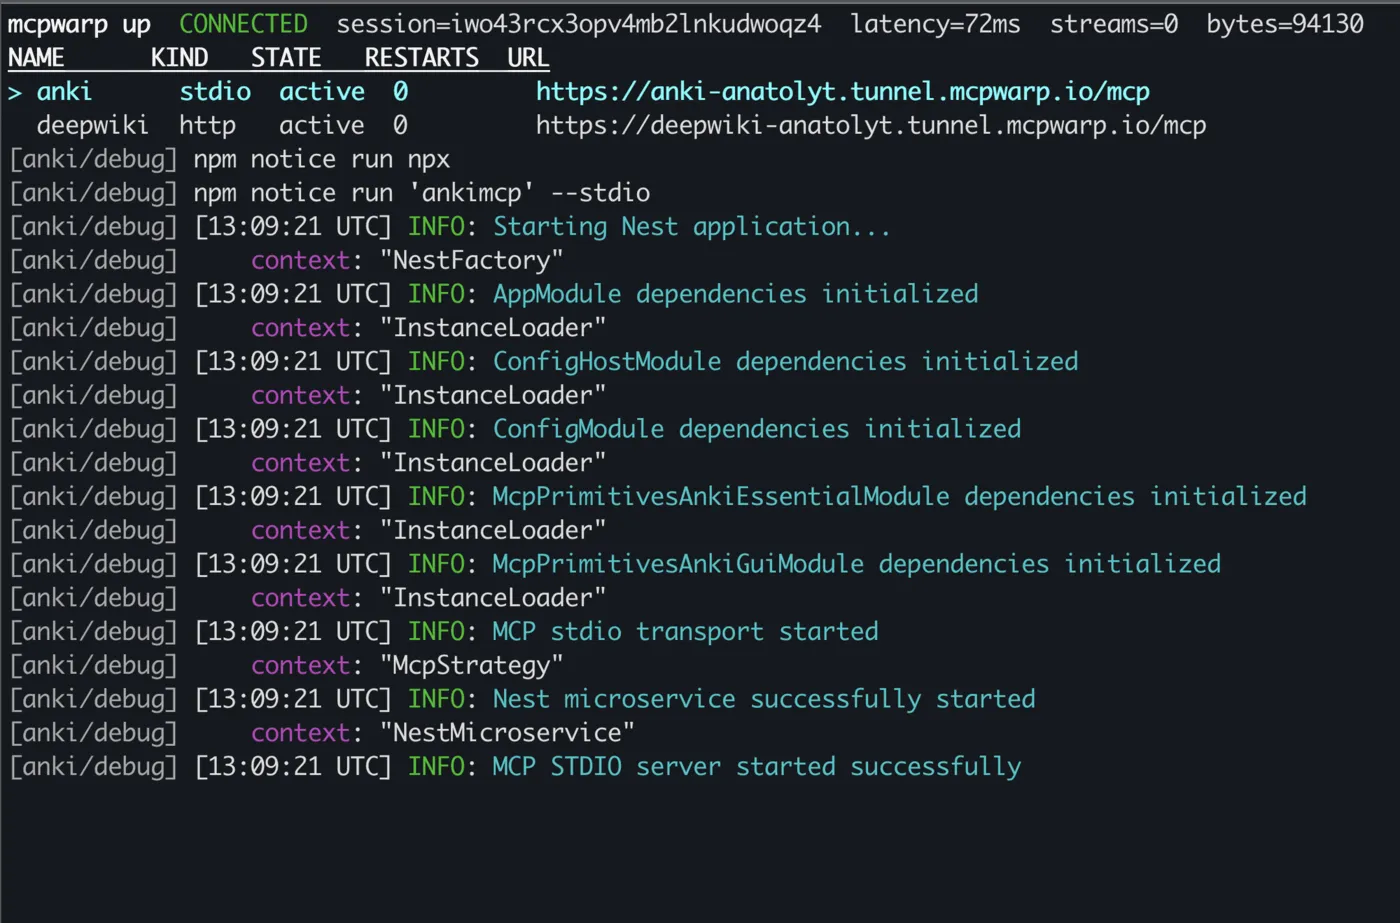Click the NAME column header

pyautogui.click(x=36, y=58)
